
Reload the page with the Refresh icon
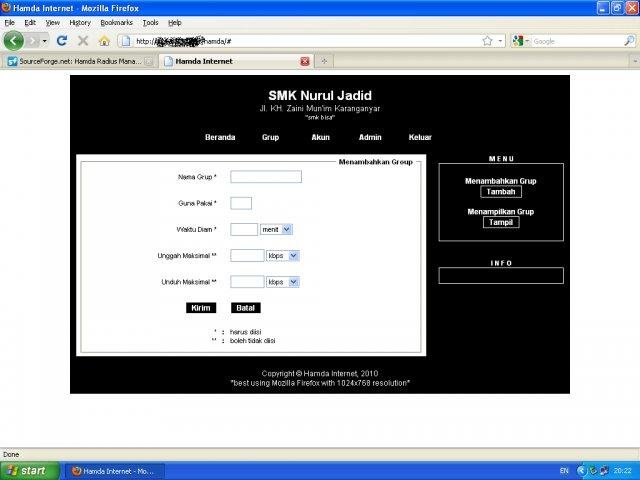(x=62, y=40)
